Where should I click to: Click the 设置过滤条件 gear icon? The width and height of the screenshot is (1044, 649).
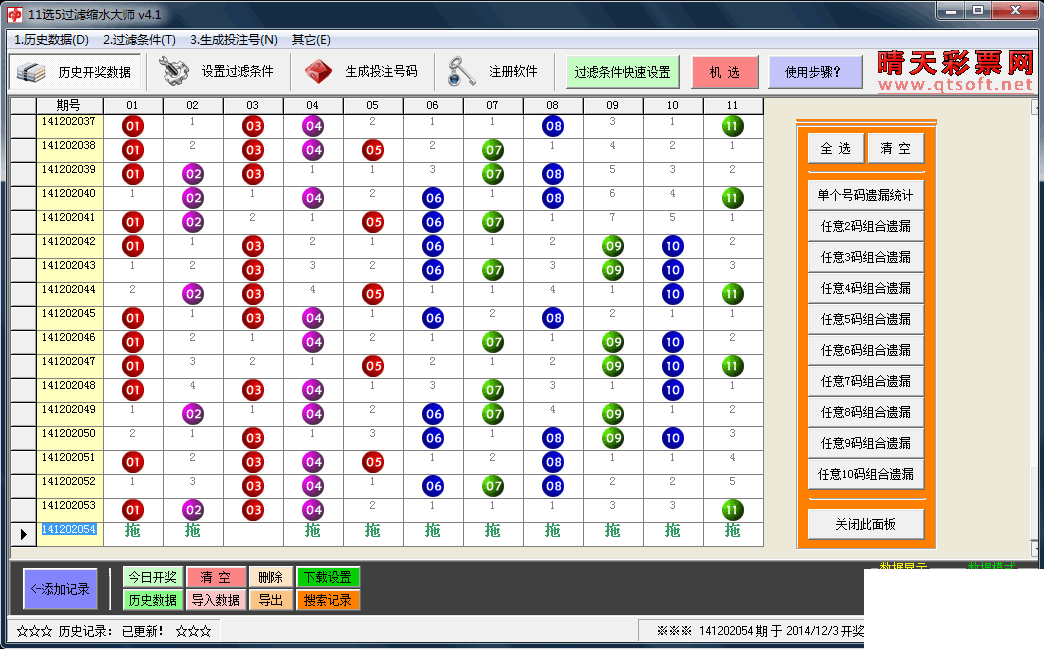tap(174, 71)
